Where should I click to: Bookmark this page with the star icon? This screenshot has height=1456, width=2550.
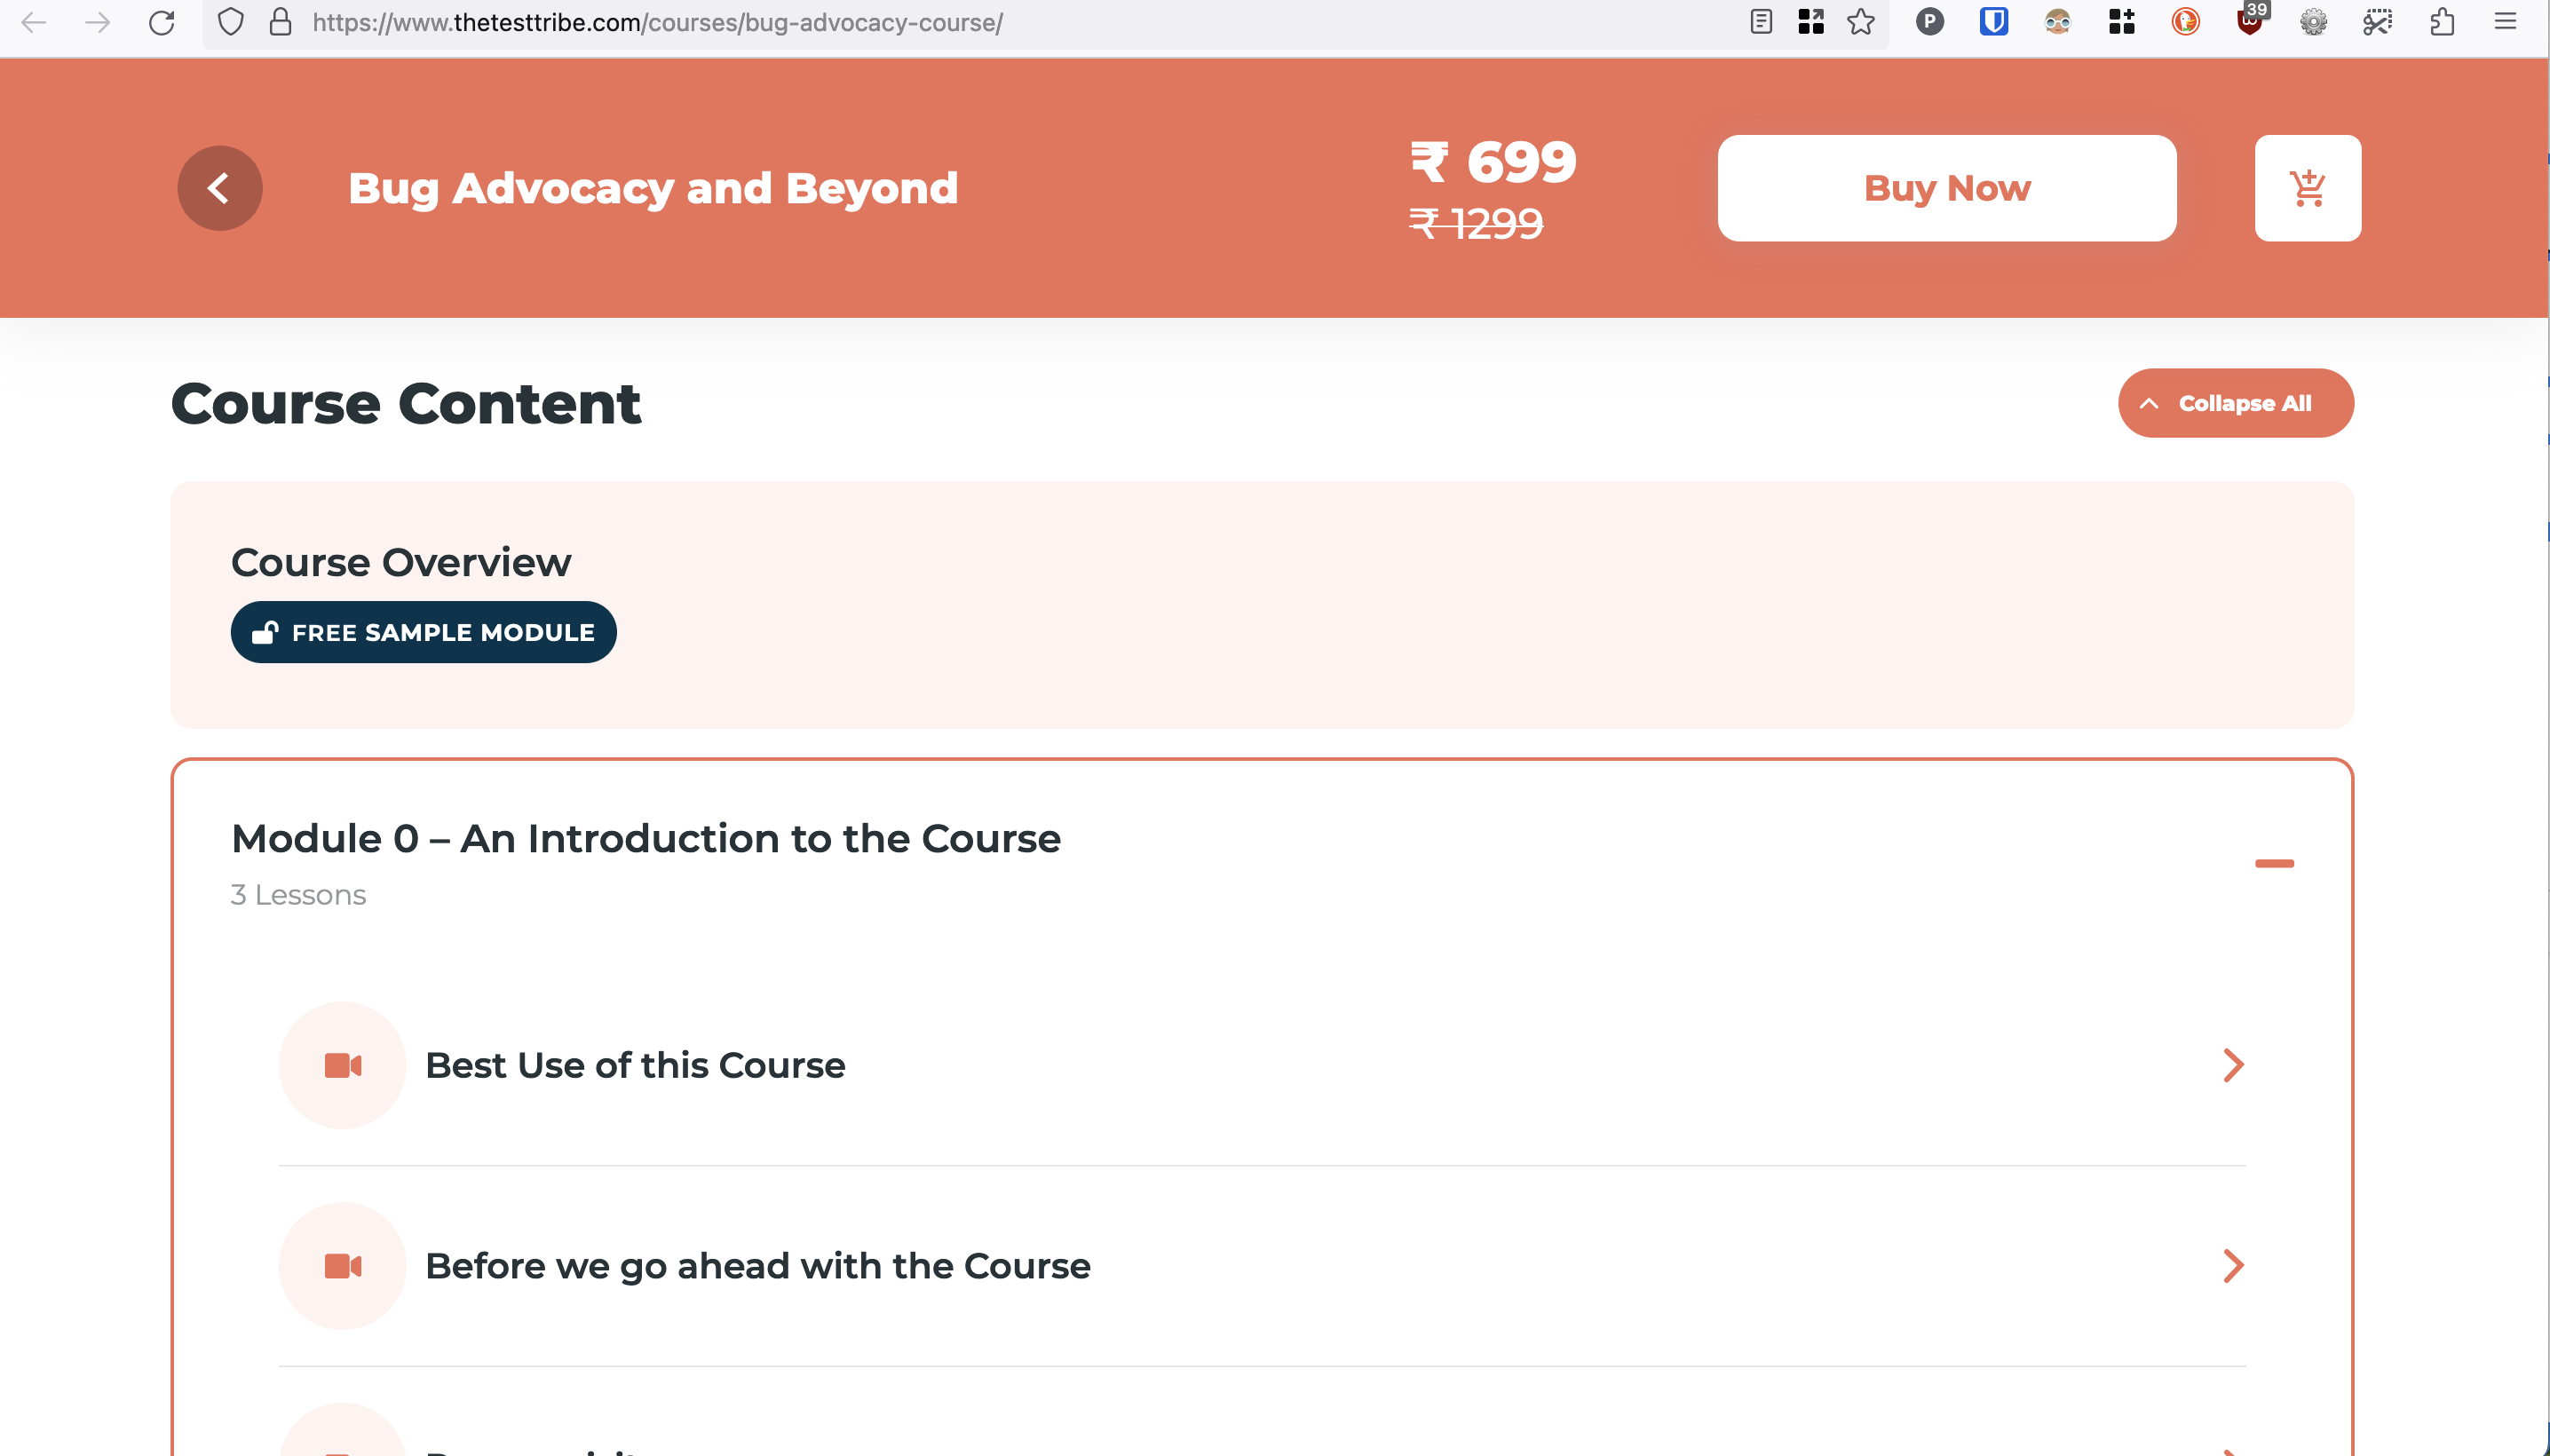click(x=1860, y=22)
